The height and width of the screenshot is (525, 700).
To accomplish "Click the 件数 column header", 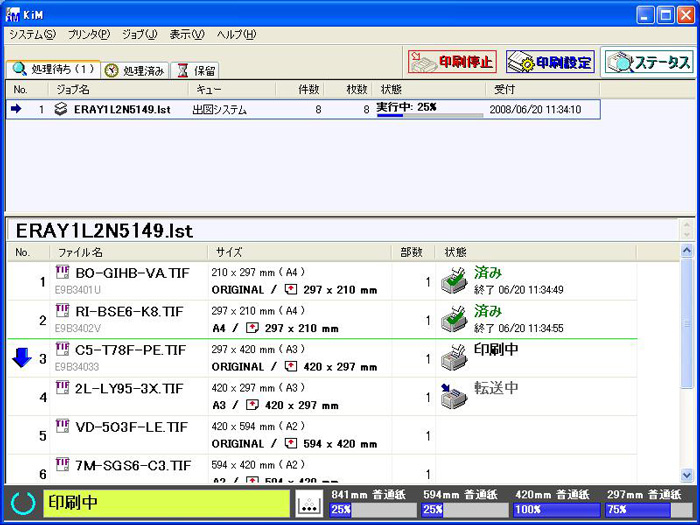I will coord(300,90).
